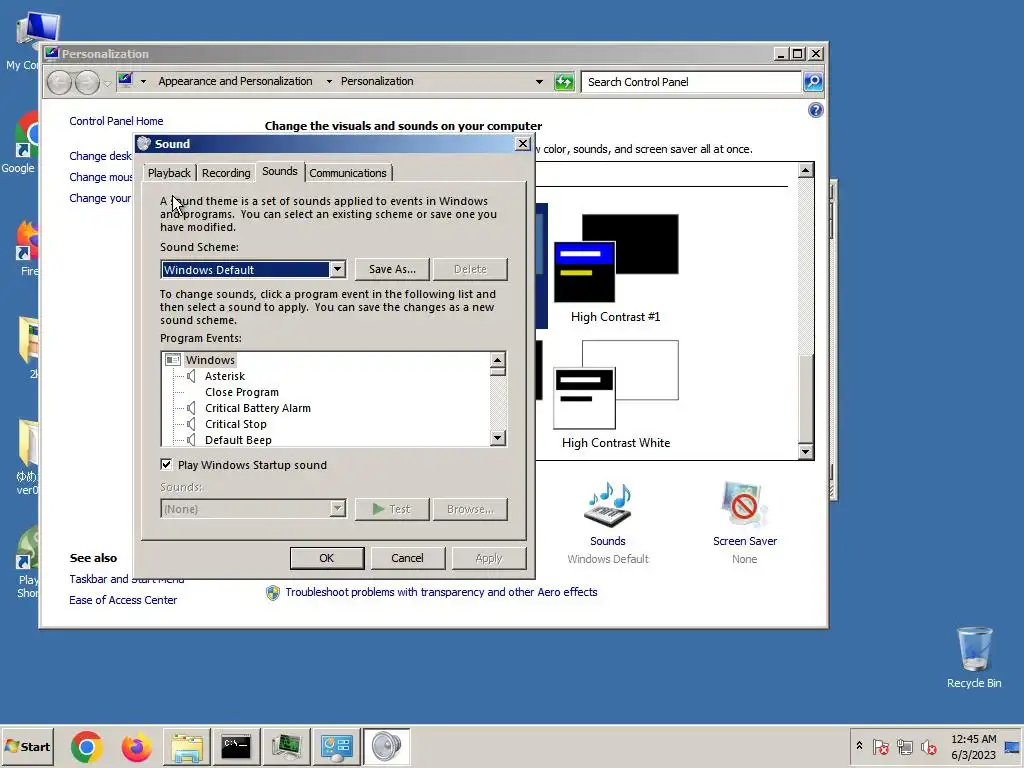1024x768 pixels.
Task: Toggle Play Windows Startup sound checkbox
Action: tap(166, 464)
